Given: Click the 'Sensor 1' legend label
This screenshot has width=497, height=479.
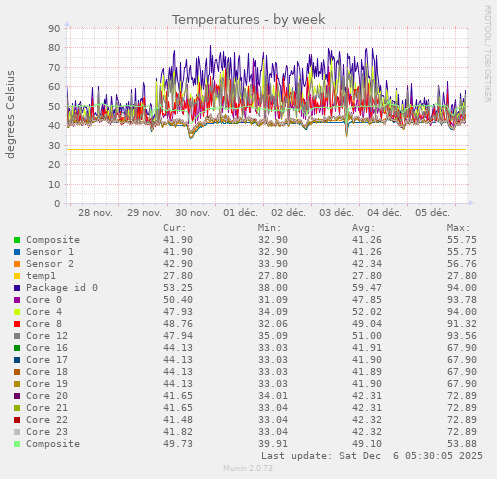Looking at the screenshot, I should 50,252.
